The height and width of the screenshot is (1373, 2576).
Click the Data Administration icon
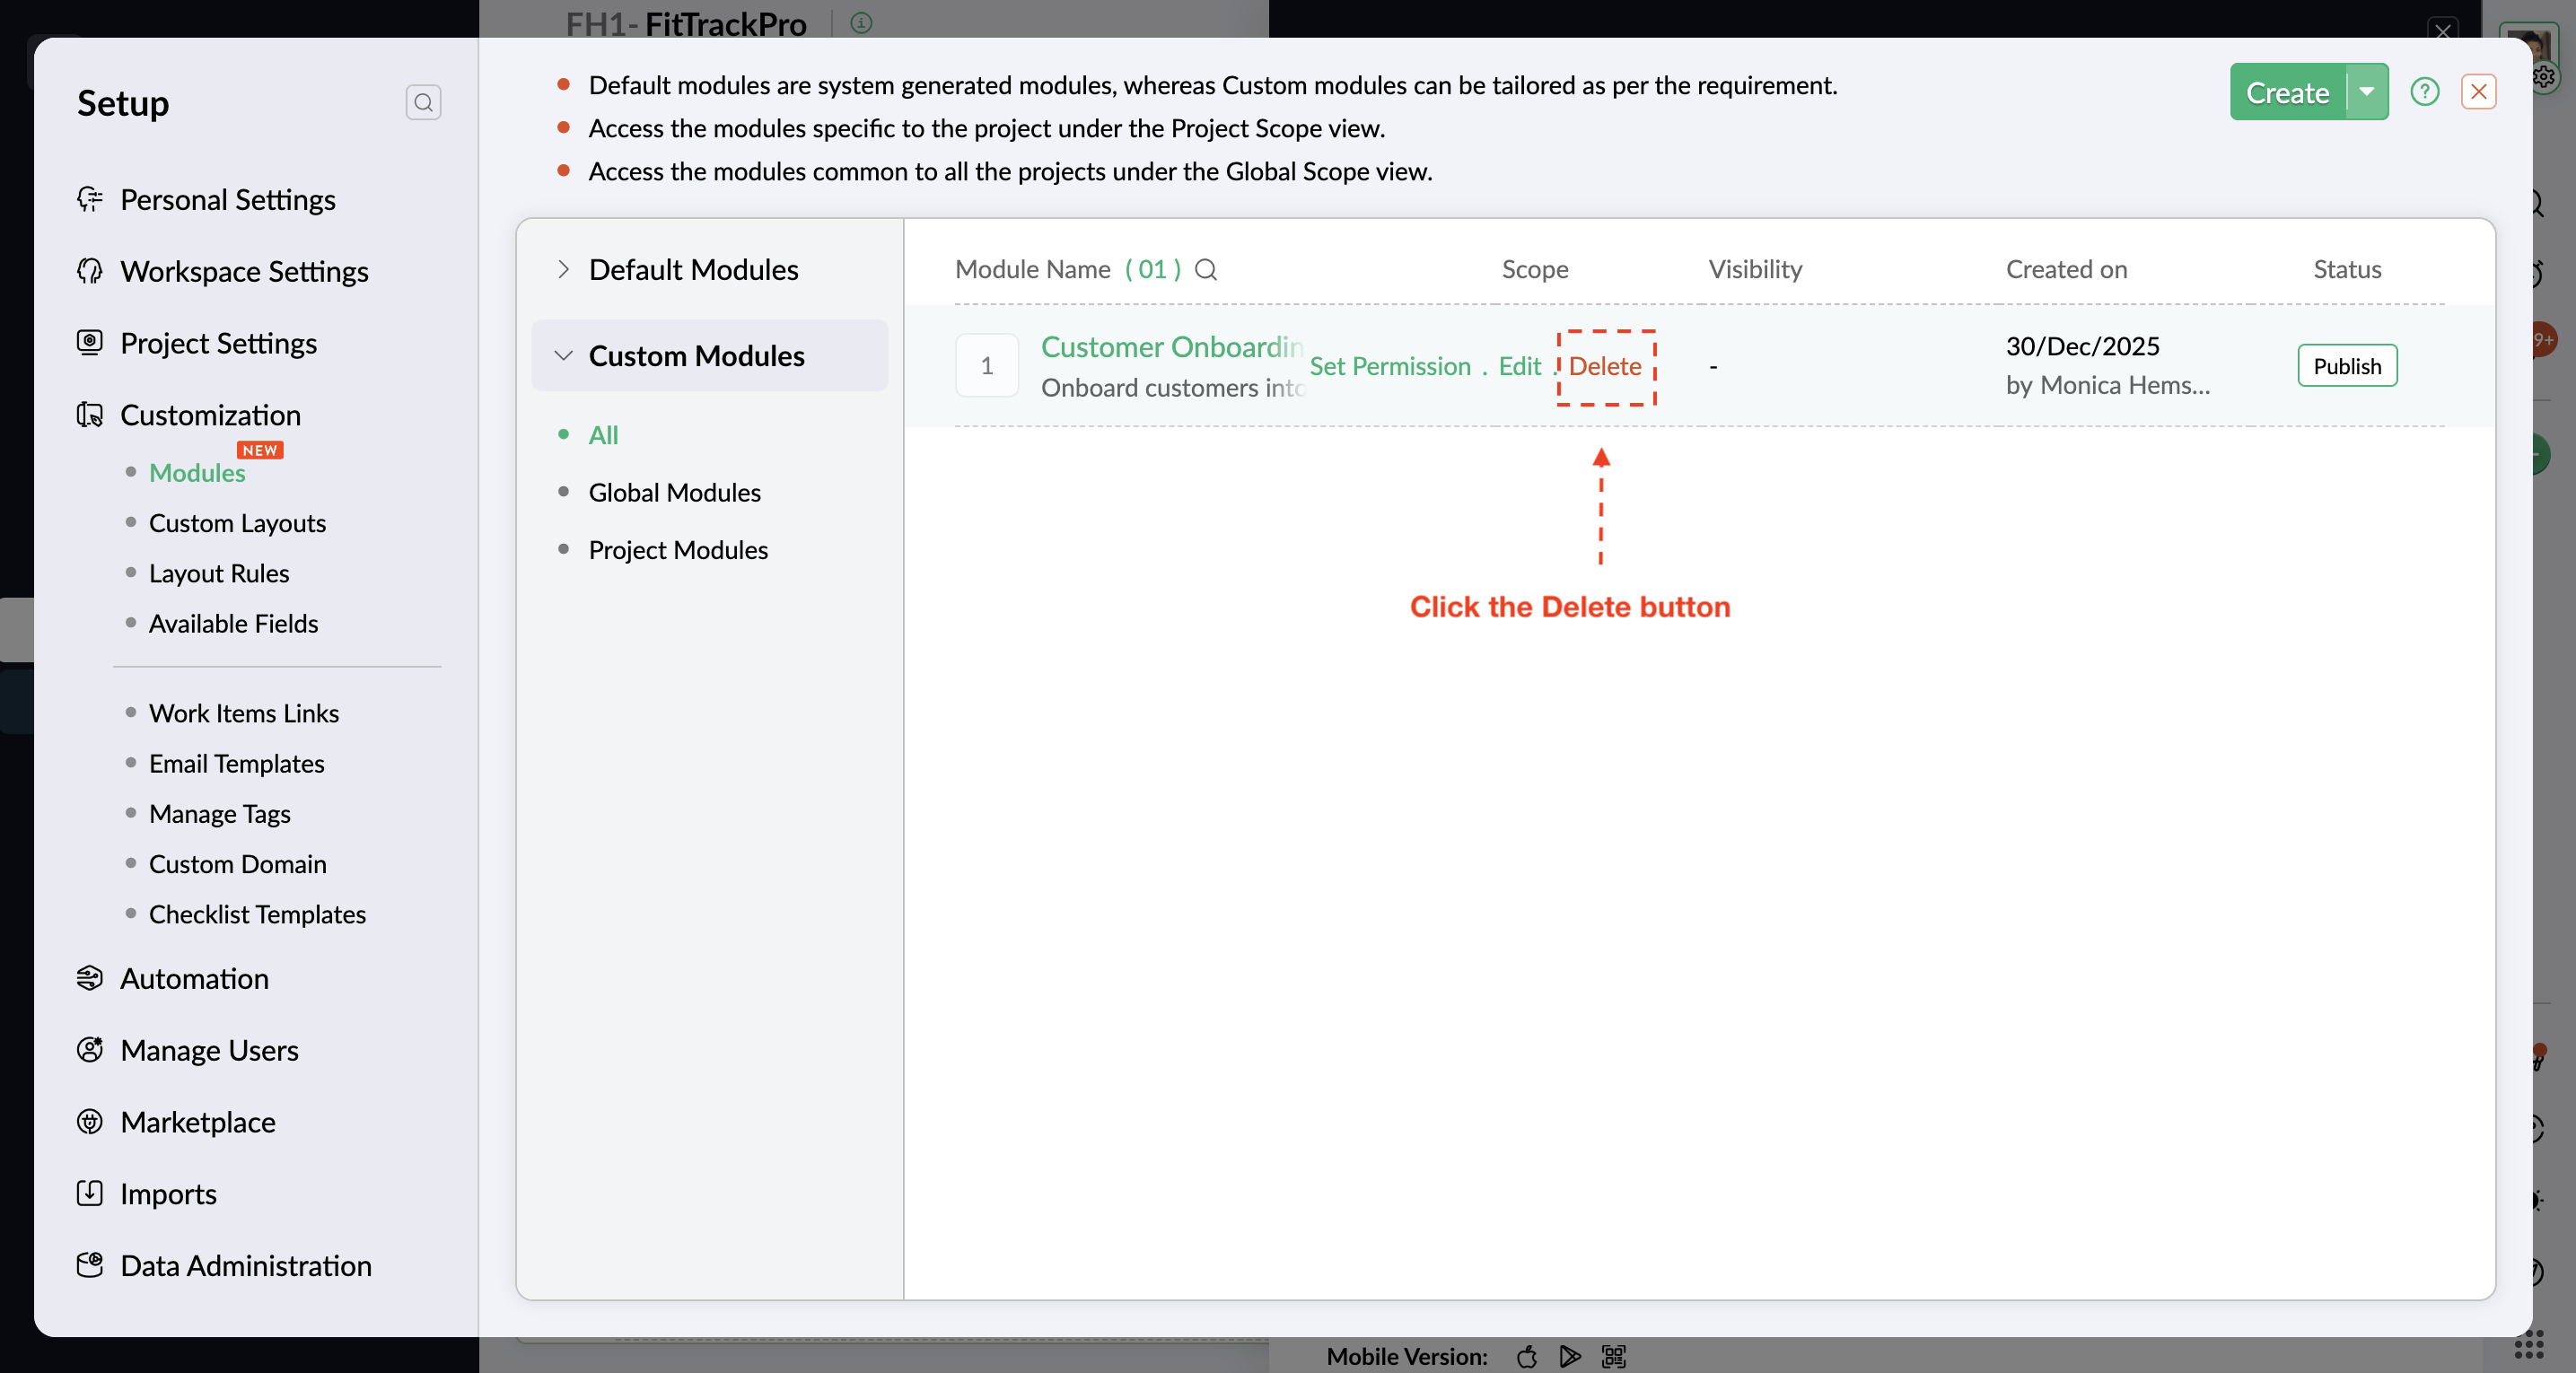coord(90,1265)
